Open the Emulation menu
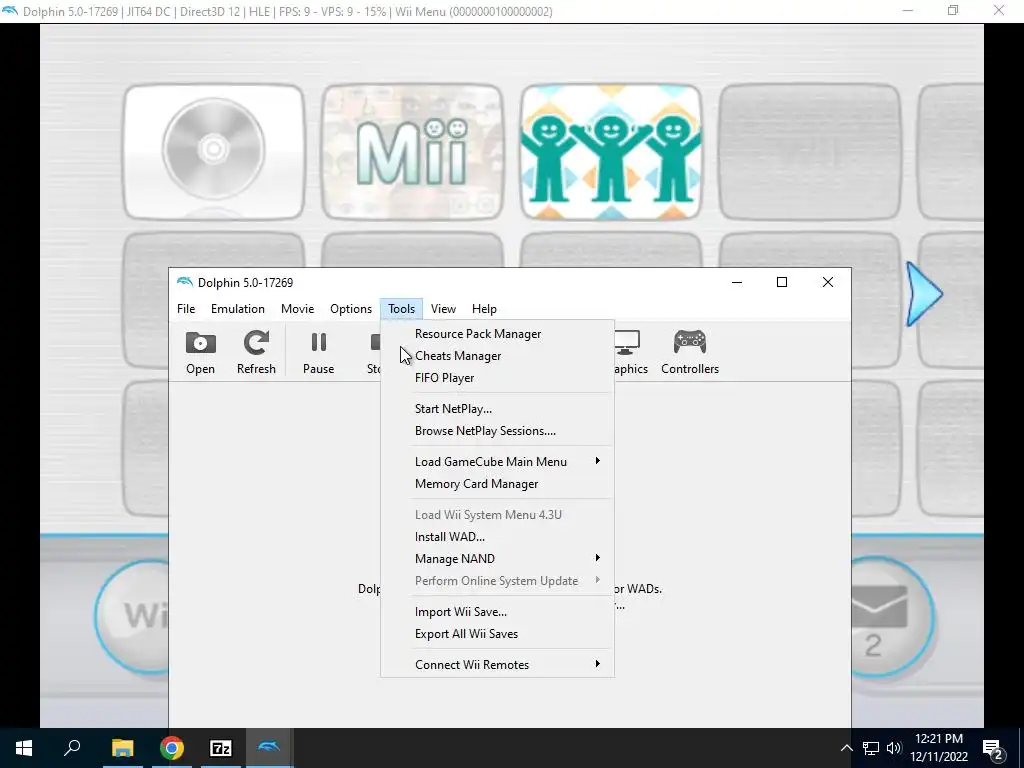This screenshot has height=768, width=1024. [x=238, y=309]
